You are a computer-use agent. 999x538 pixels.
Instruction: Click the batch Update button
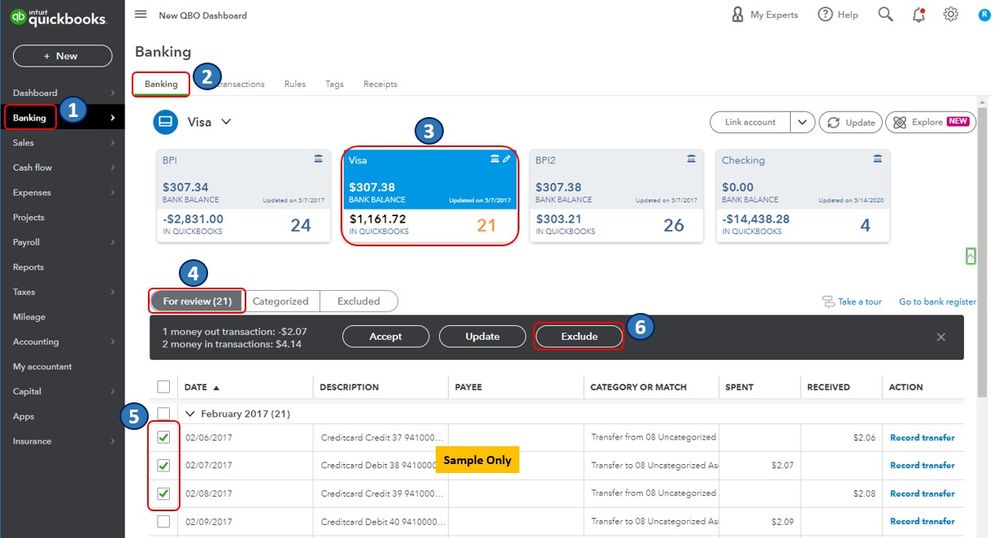tap(482, 337)
